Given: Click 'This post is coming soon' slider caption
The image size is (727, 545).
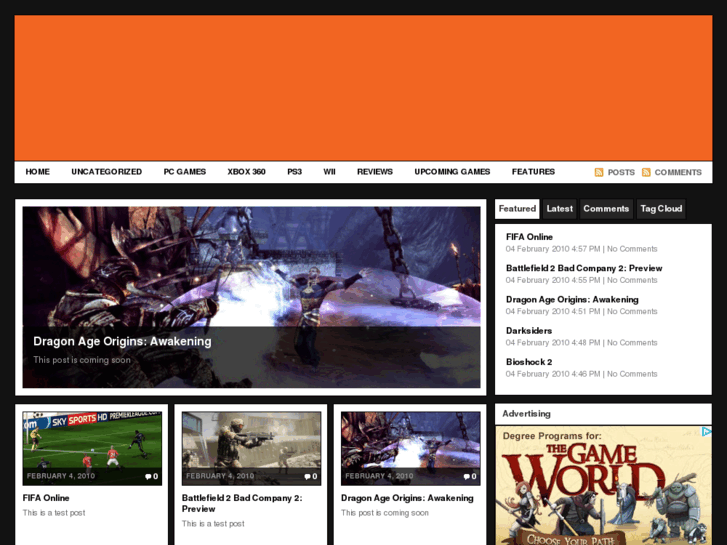Looking at the screenshot, I should tap(82, 360).
